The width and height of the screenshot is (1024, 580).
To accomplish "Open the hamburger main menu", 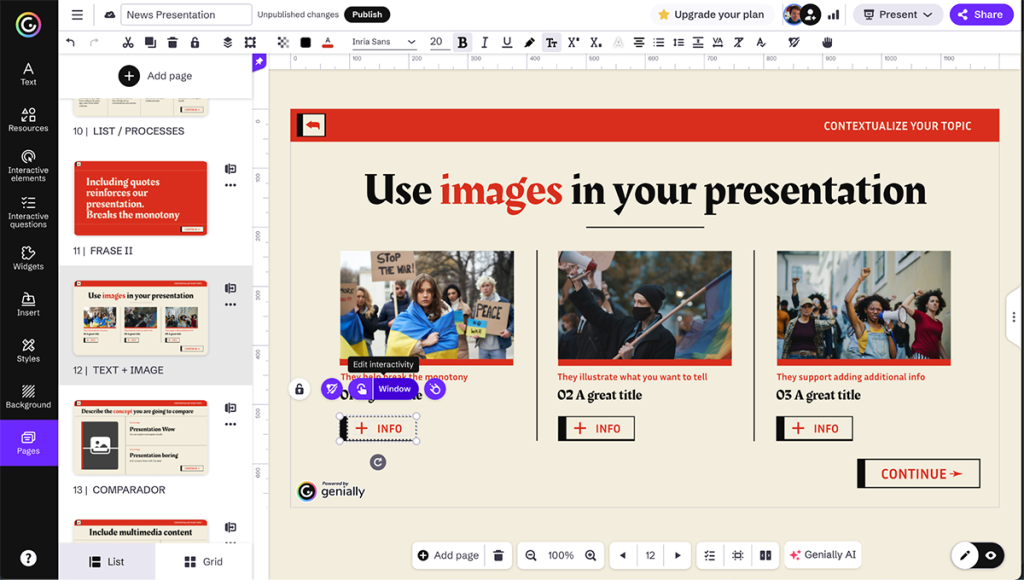I will [77, 15].
